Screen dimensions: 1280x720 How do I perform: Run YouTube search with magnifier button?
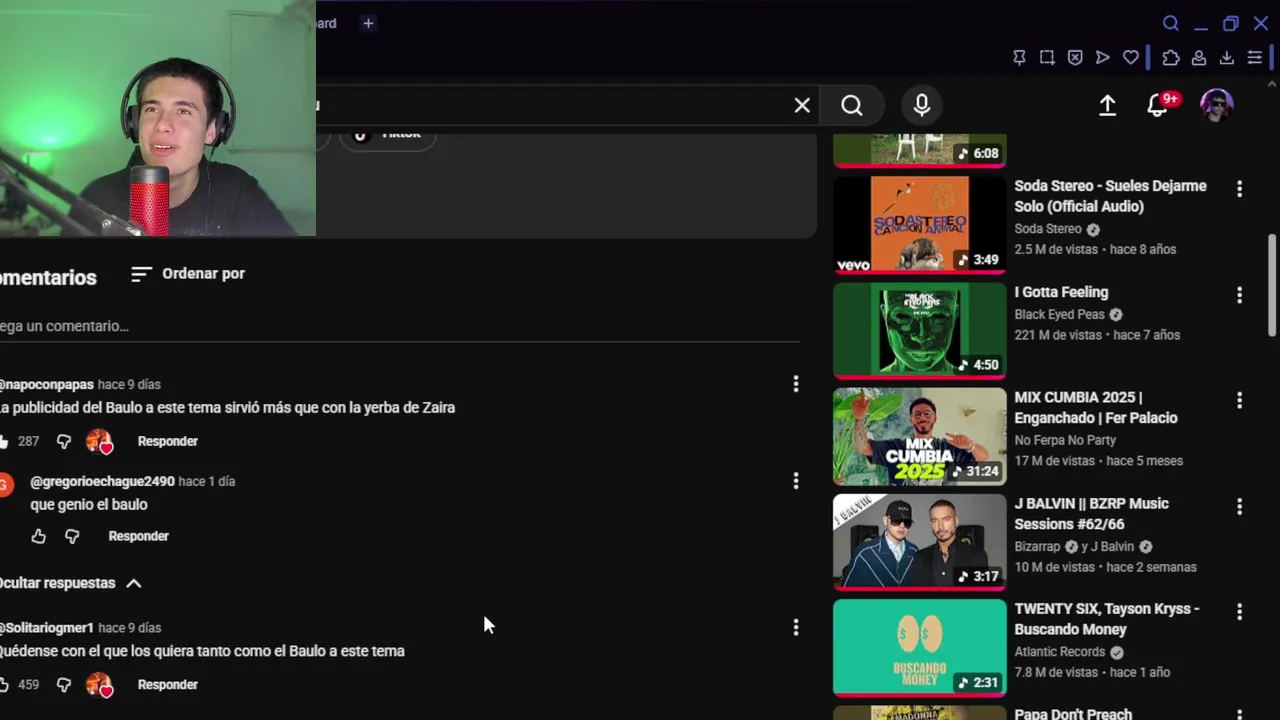tap(852, 105)
